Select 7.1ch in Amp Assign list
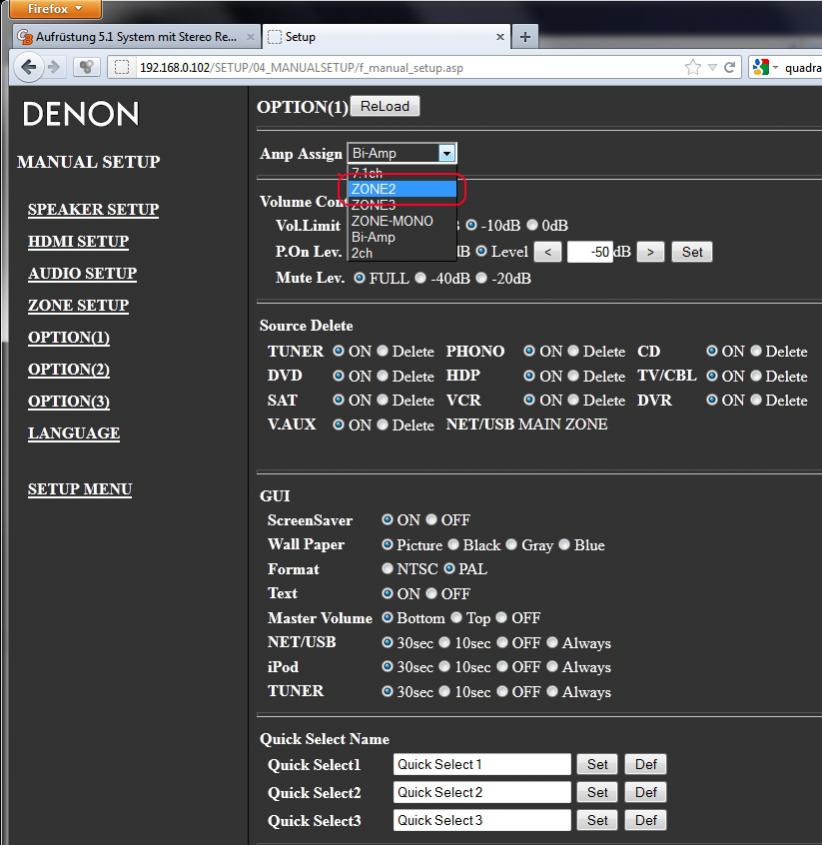822x845 pixels. [402, 173]
